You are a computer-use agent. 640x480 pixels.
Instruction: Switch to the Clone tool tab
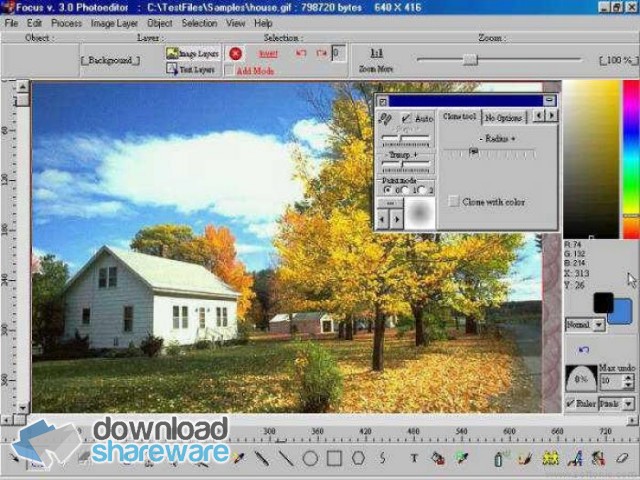click(459, 117)
